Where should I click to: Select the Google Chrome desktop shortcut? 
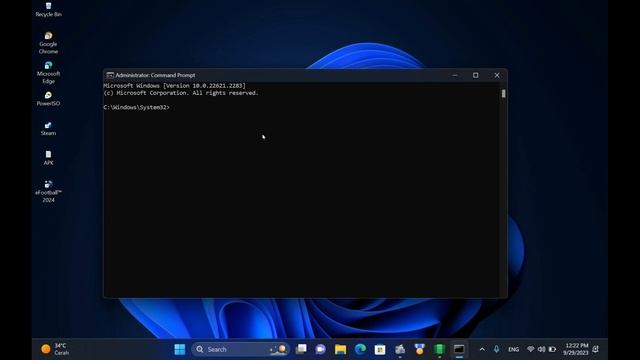(48, 43)
